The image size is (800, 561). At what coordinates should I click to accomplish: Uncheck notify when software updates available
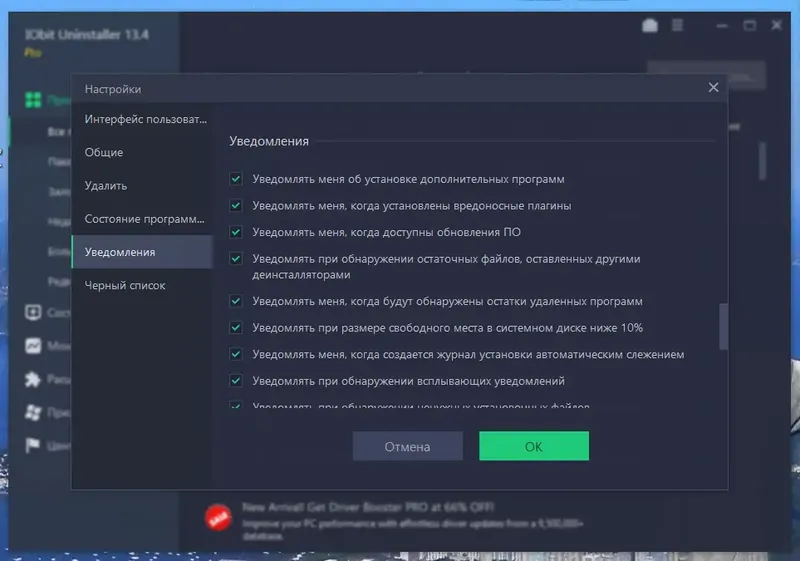click(x=236, y=232)
